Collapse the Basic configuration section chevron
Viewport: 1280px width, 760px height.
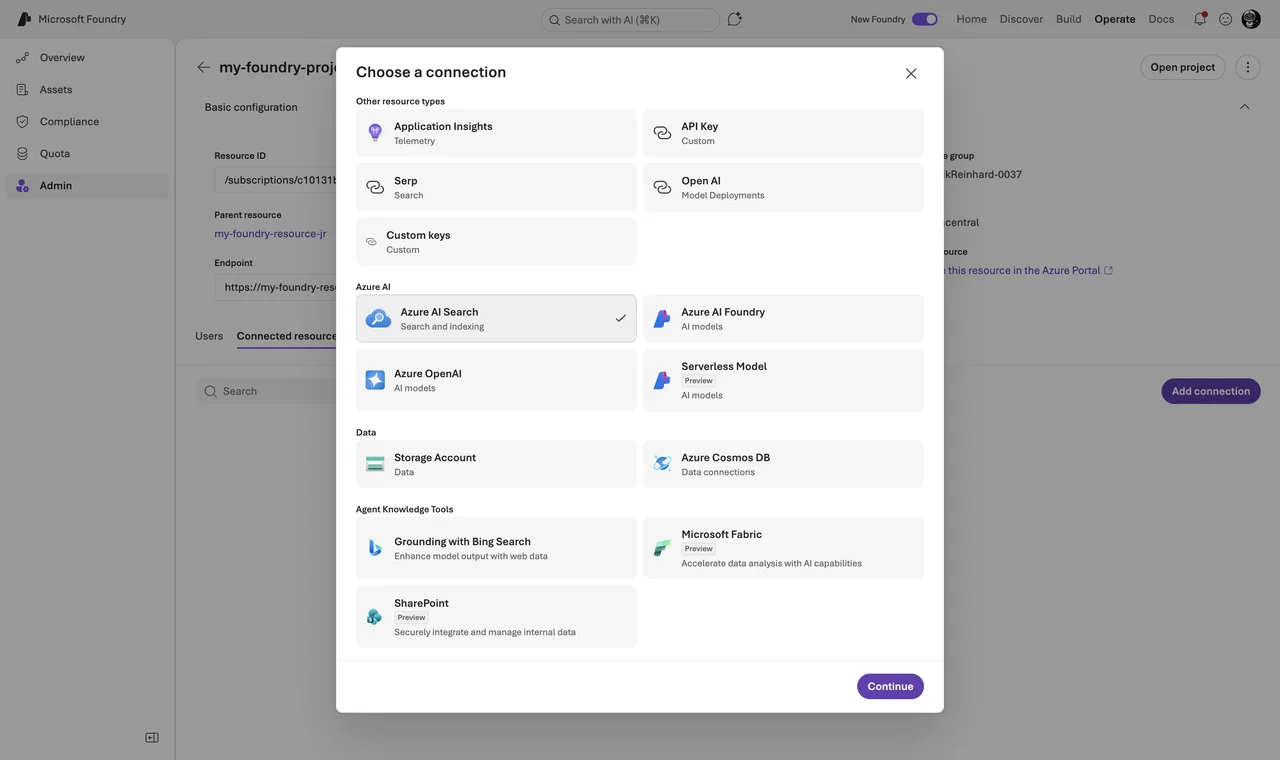click(1245, 107)
